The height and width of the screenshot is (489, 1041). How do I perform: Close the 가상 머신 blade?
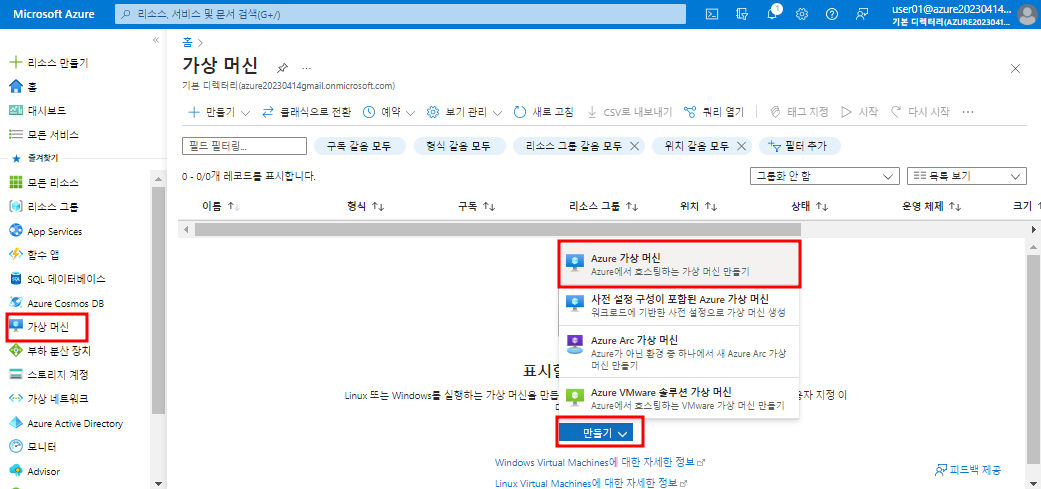click(1015, 68)
